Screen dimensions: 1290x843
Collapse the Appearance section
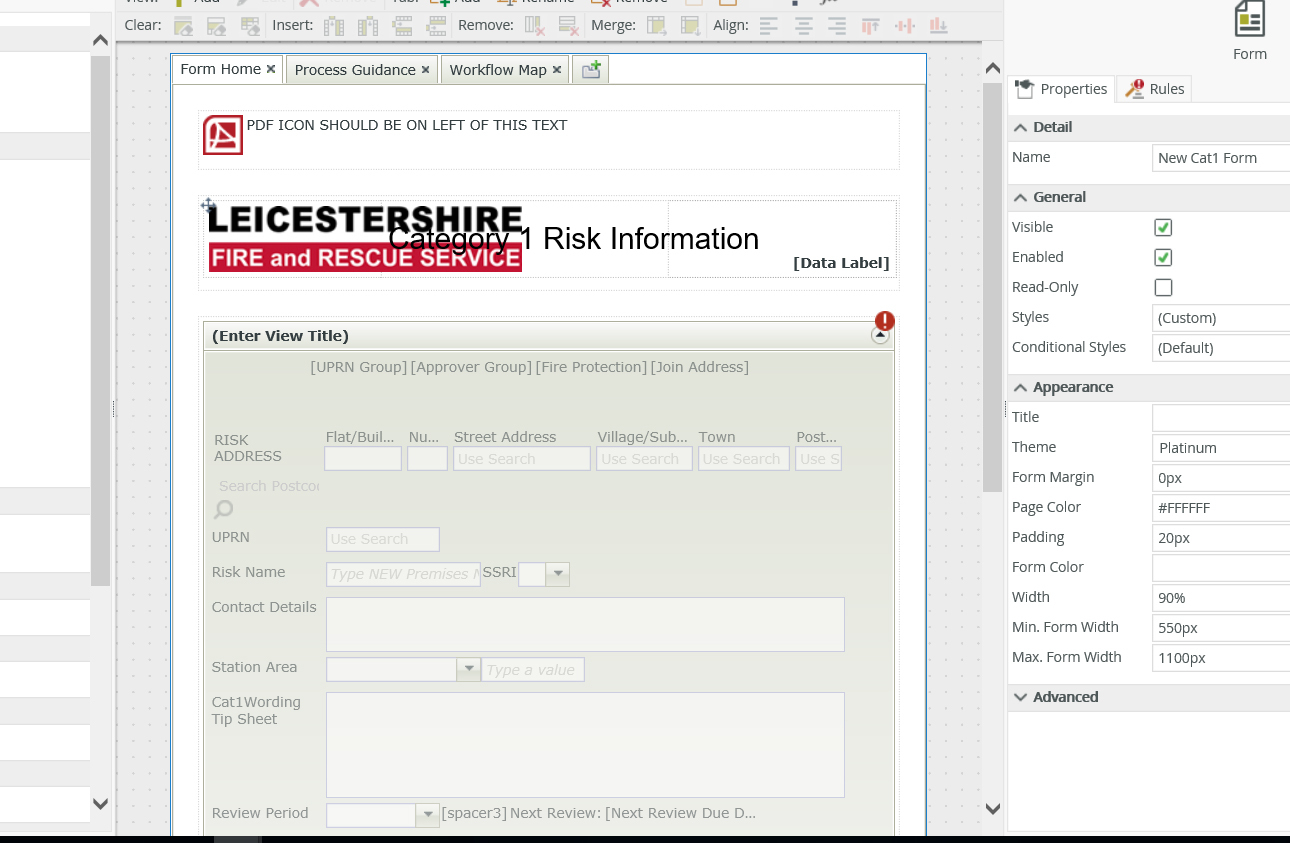(x=1020, y=387)
